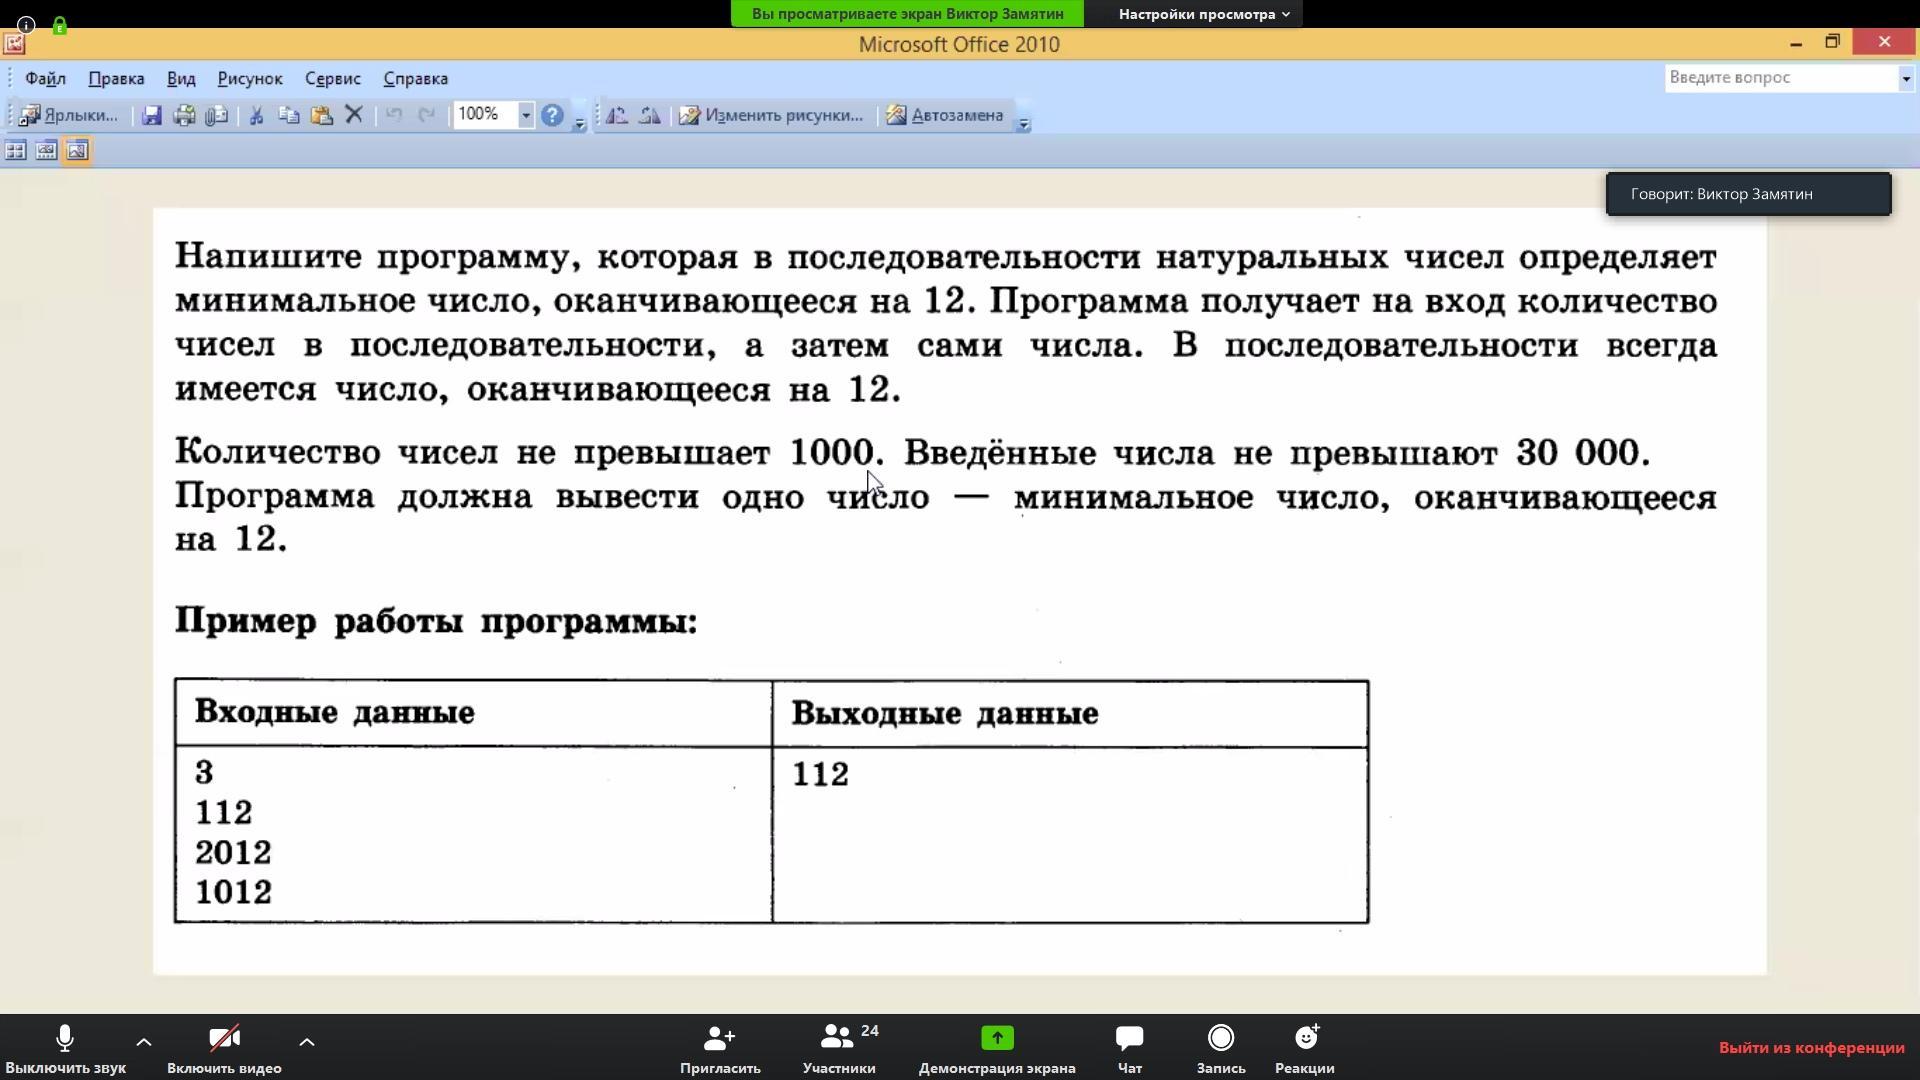The width and height of the screenshot is (1920, 1080).
Task: Mute the microphone in Zoom
Action: (65, 1047)
